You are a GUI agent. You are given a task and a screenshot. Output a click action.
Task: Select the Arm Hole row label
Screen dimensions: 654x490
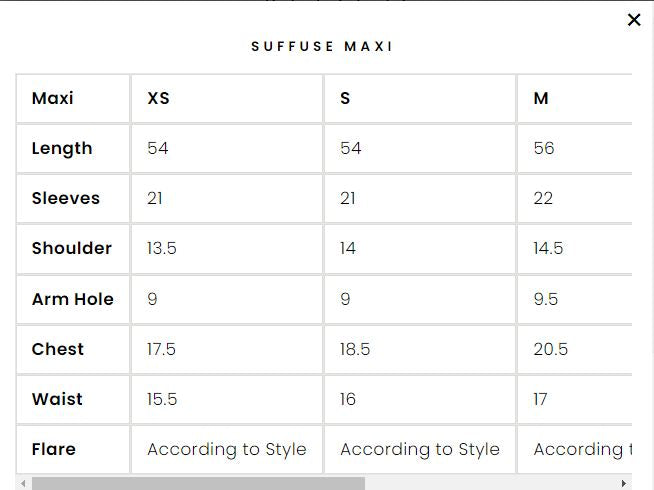coord(72,299)
